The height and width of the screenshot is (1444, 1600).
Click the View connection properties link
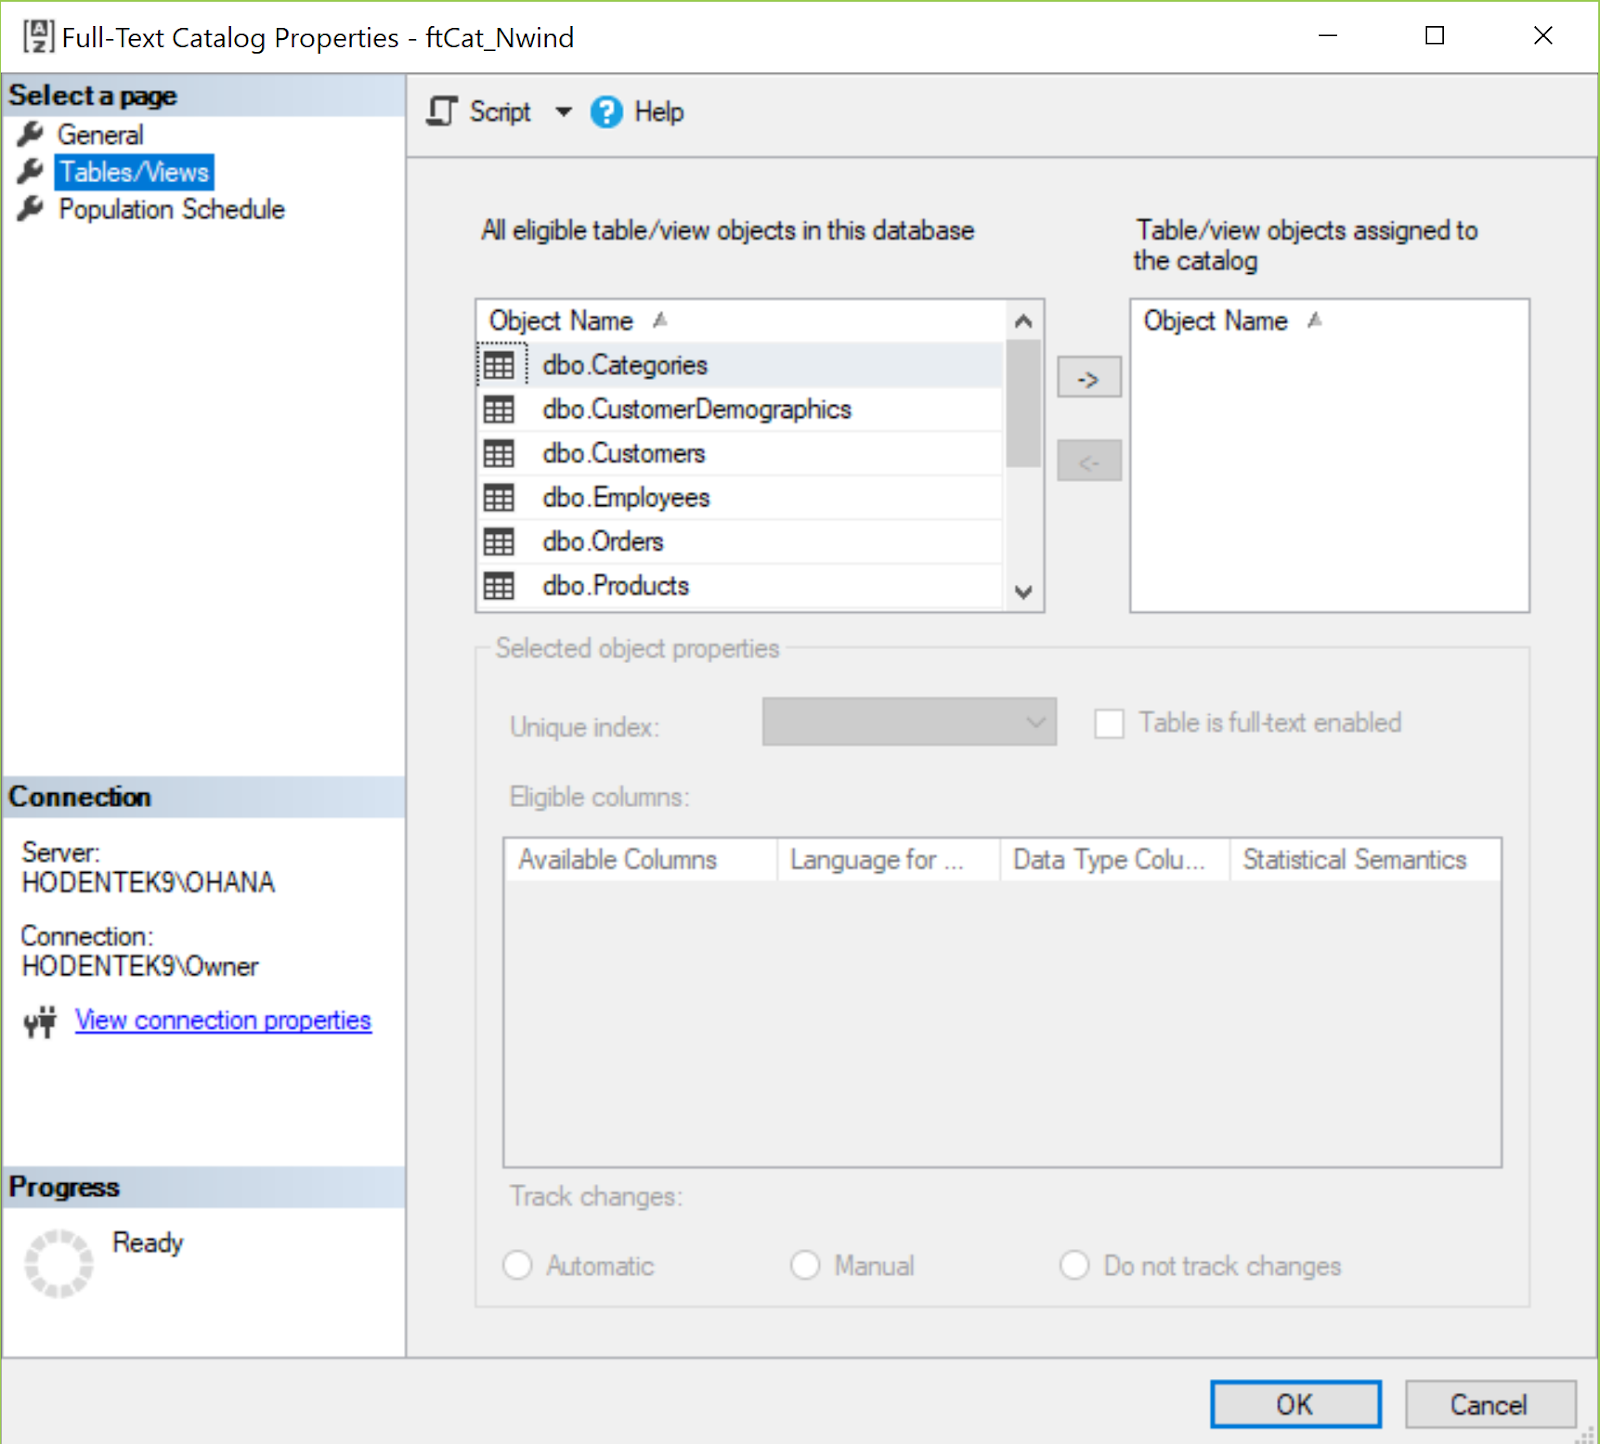coord(223,1021)
